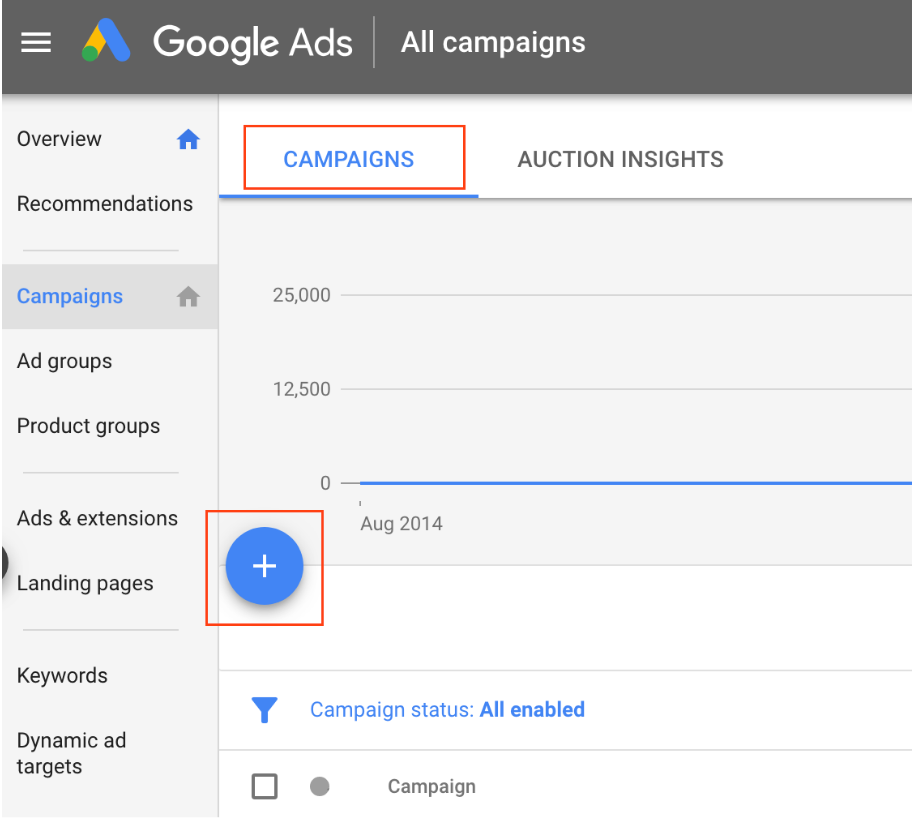The image size is (914, 820).
Task: Click the filter funnel icon
Action: 265,710
